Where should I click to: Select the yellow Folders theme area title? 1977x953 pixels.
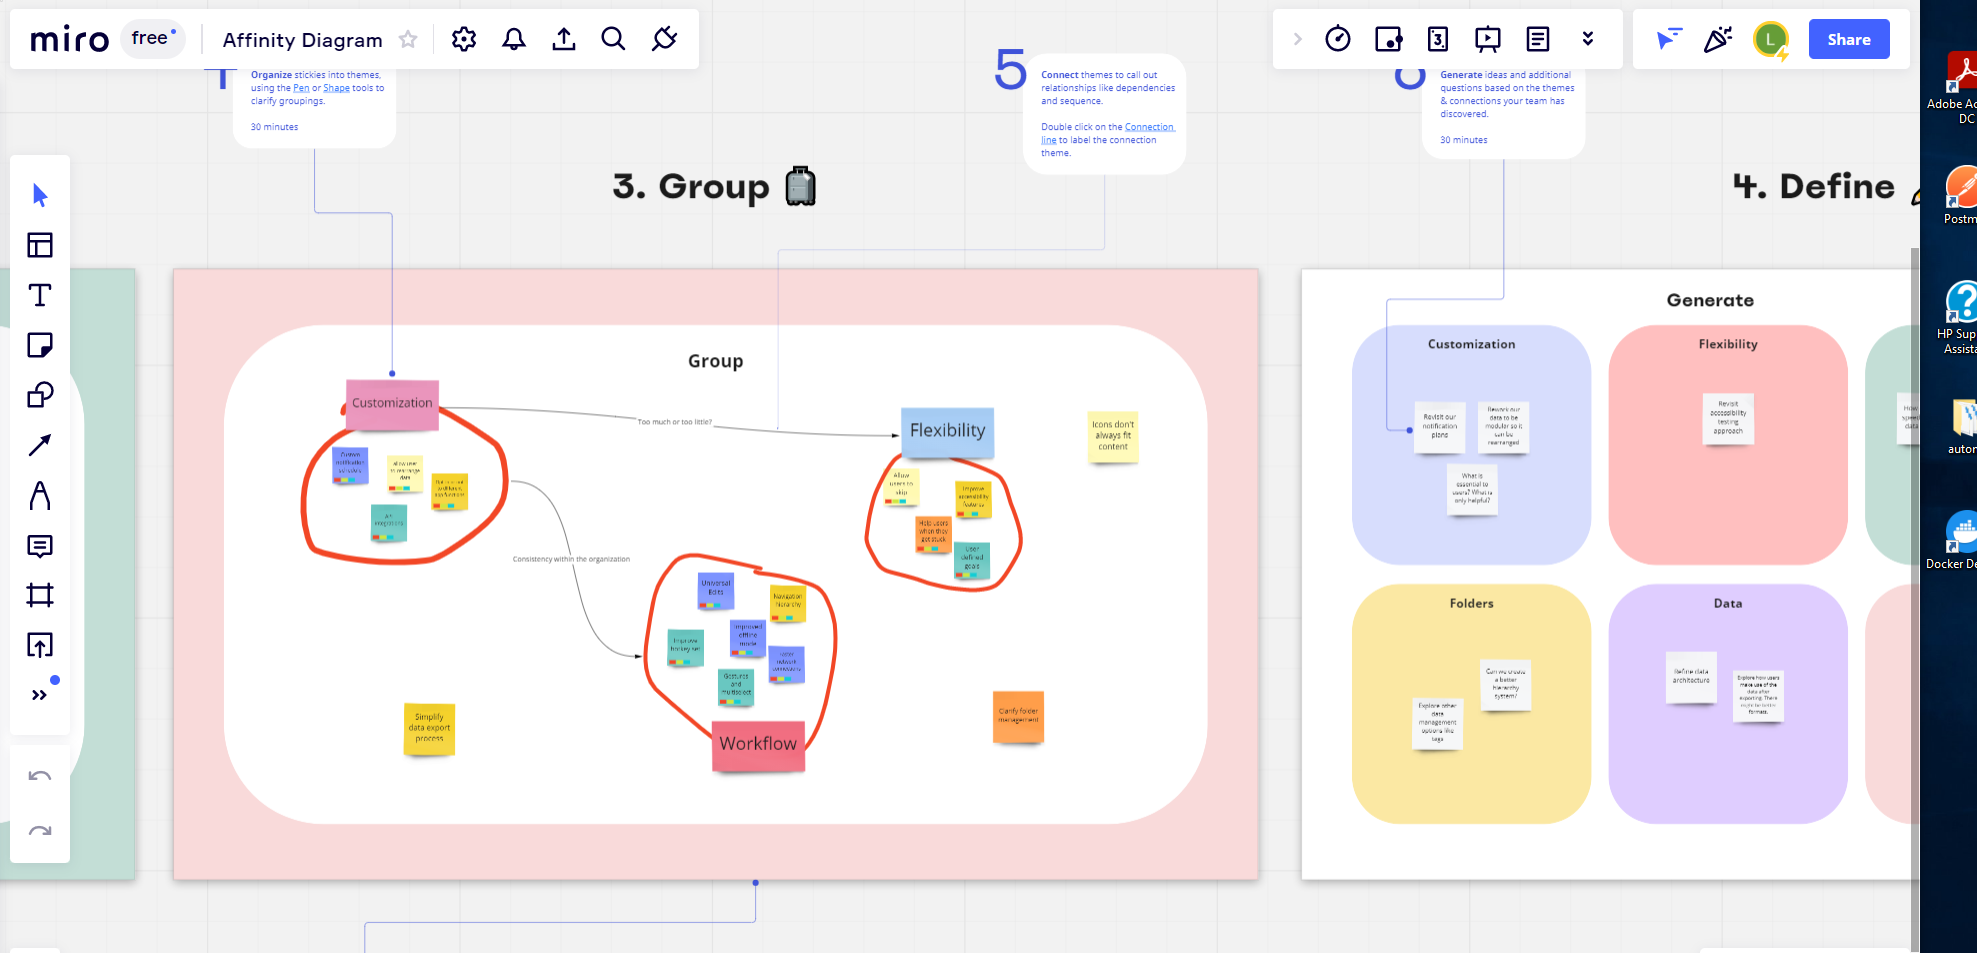1471,604
